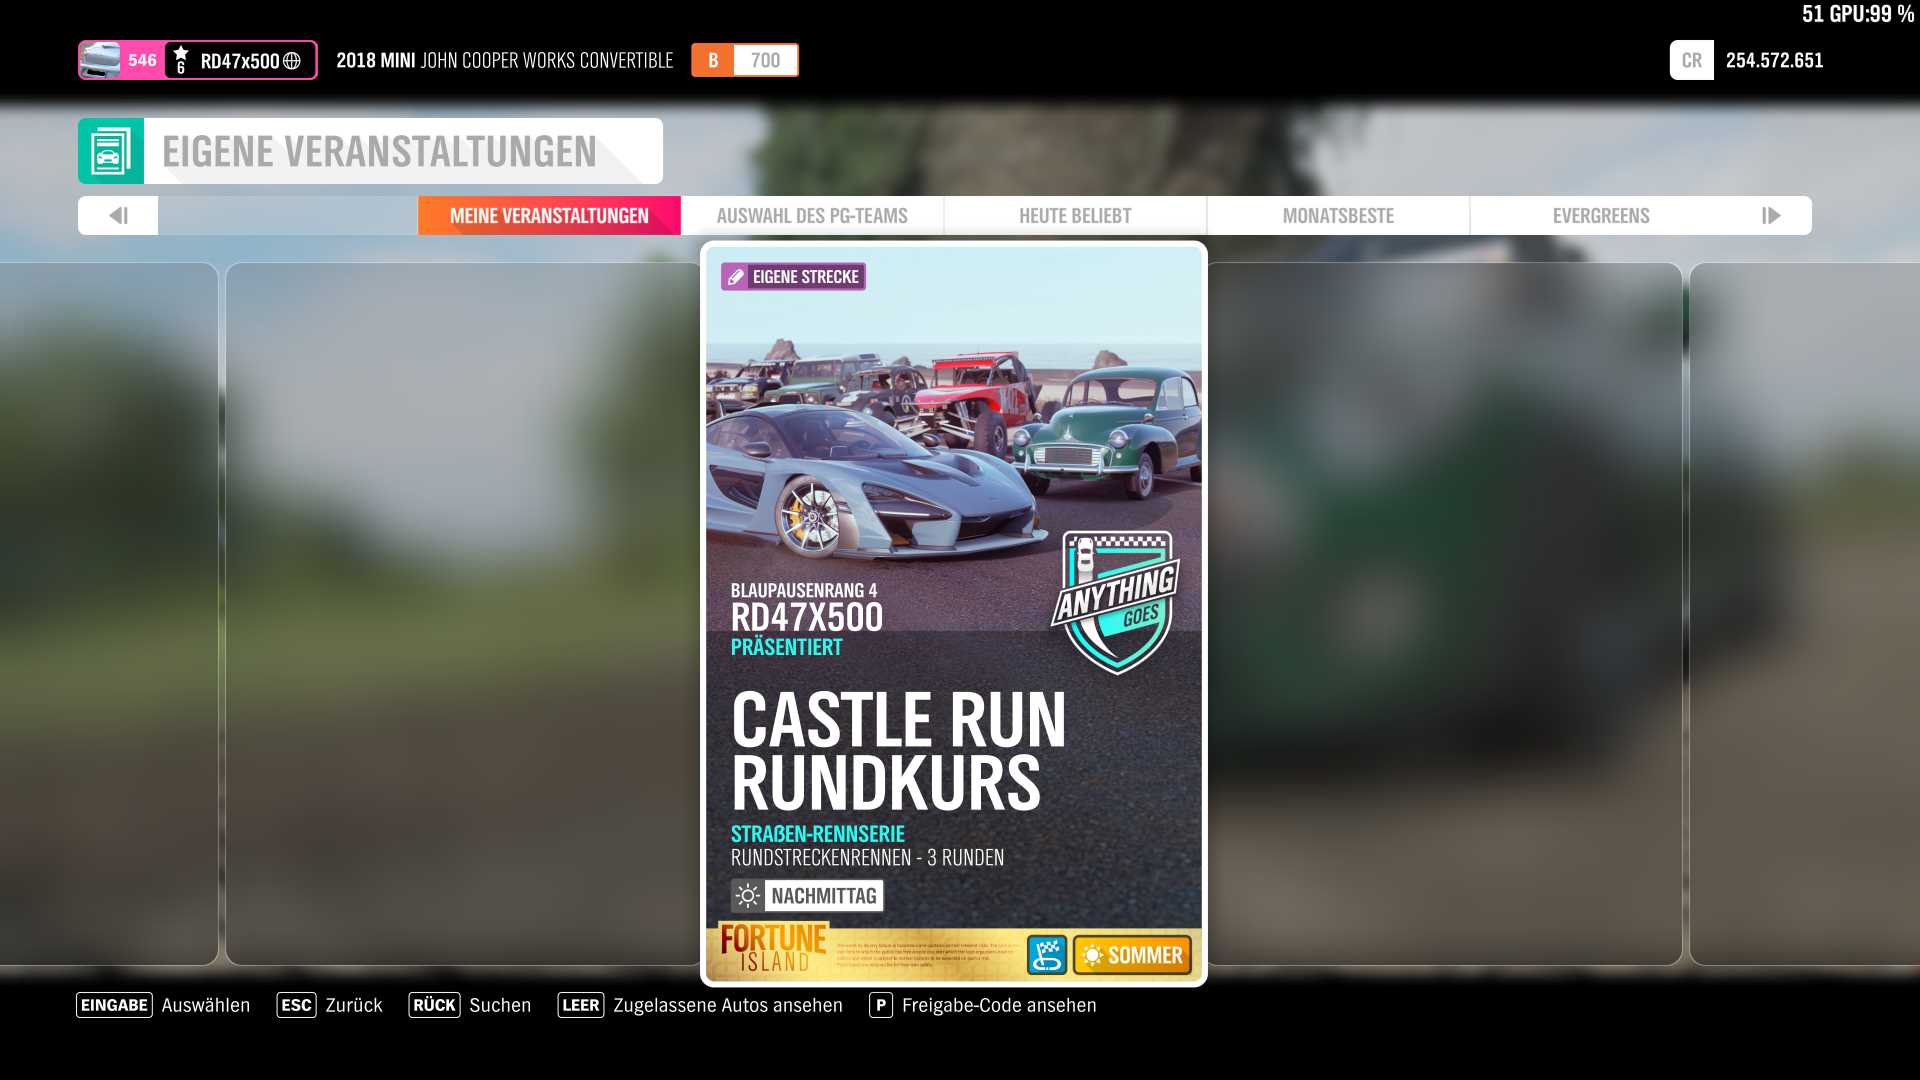Click the Anything Goes shield badge

[1116, 601]
